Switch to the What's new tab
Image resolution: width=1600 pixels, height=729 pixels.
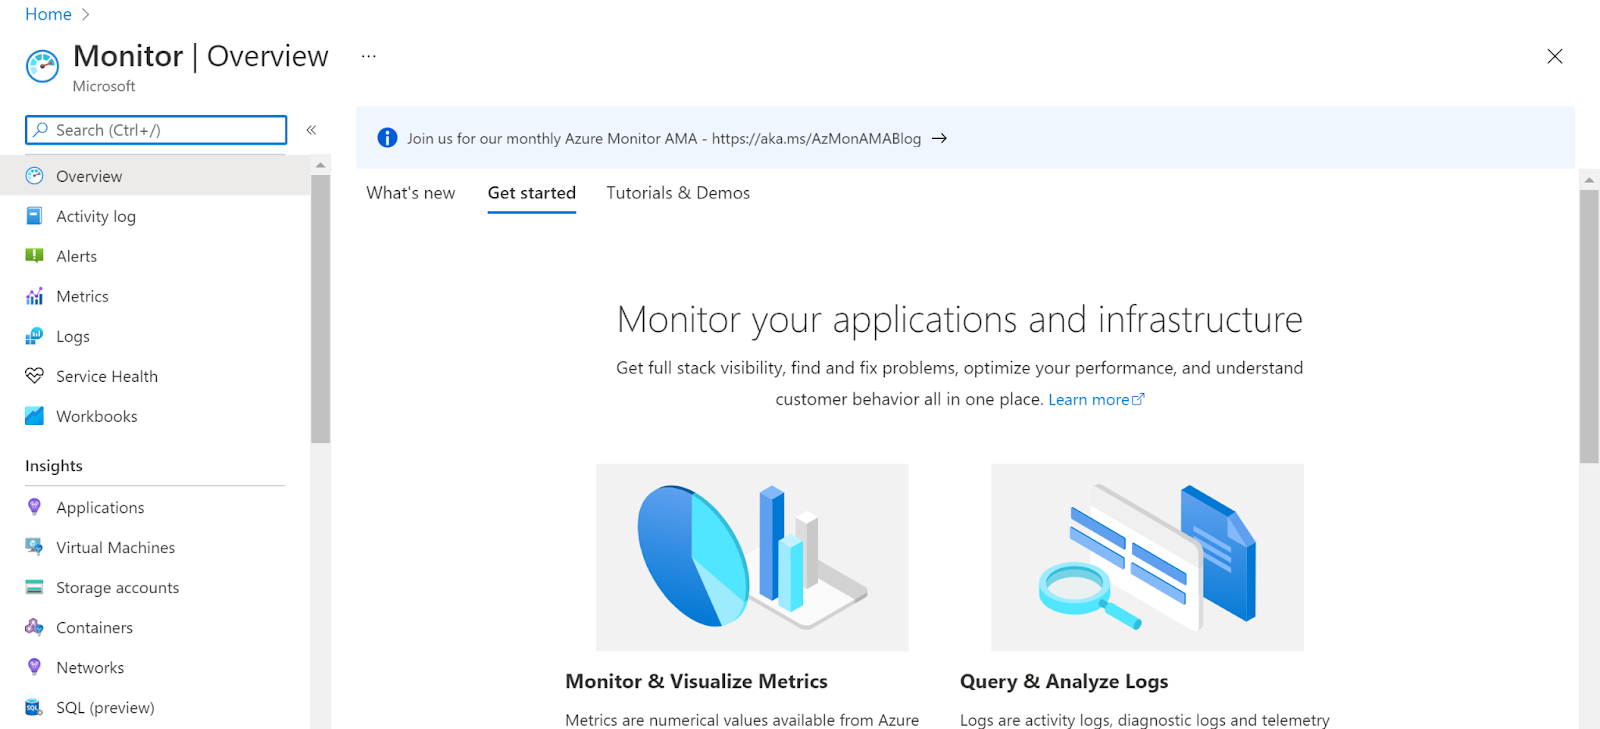click(410, 193)
